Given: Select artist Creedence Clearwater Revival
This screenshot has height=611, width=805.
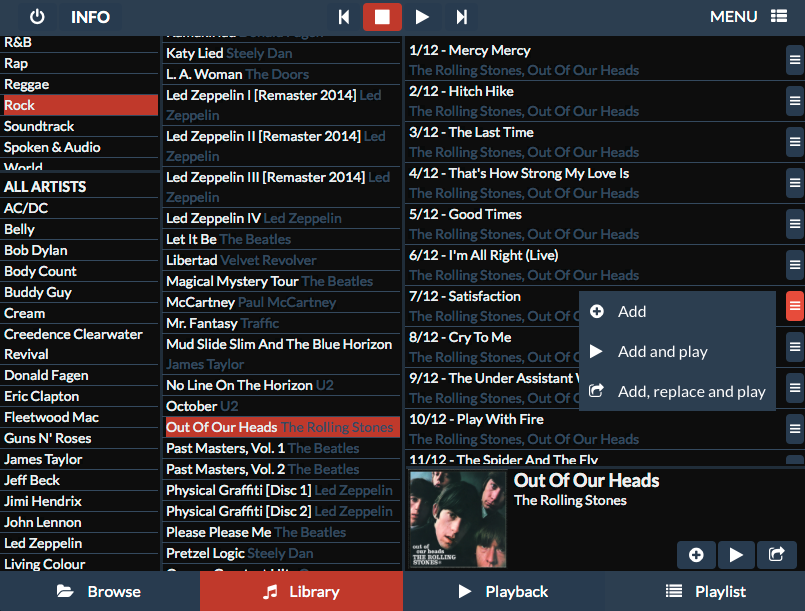Looking at the screenshot, I should 79,344.
